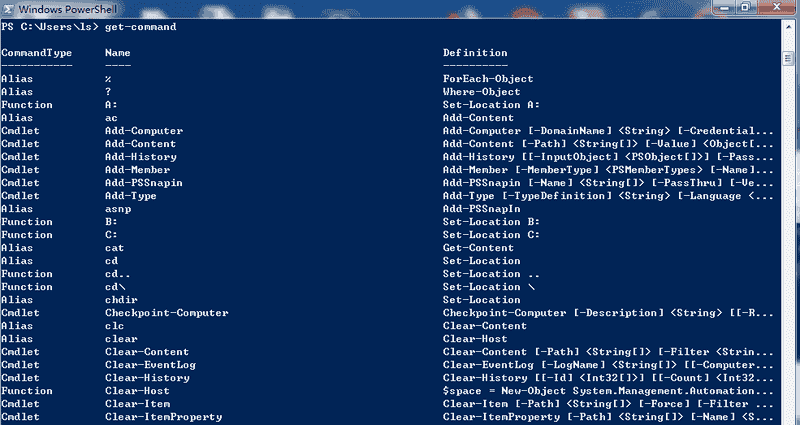Click the typed get-command text in the prompt
This screenshot has width=800, height=425.
coord(147,27)
